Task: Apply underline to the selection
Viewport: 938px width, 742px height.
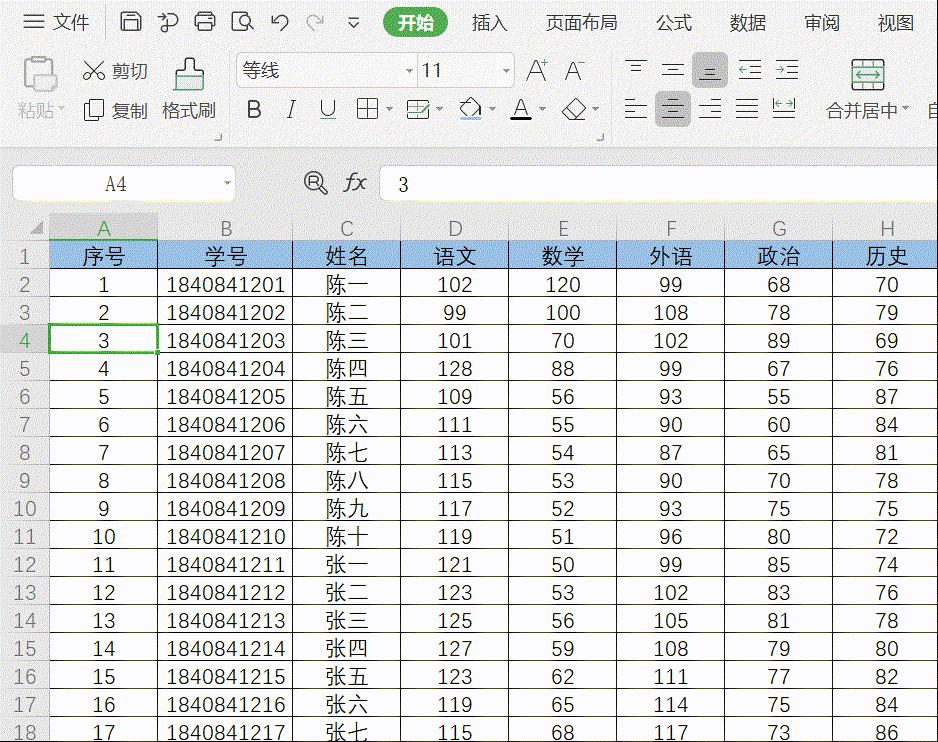Action: [327, 109]
